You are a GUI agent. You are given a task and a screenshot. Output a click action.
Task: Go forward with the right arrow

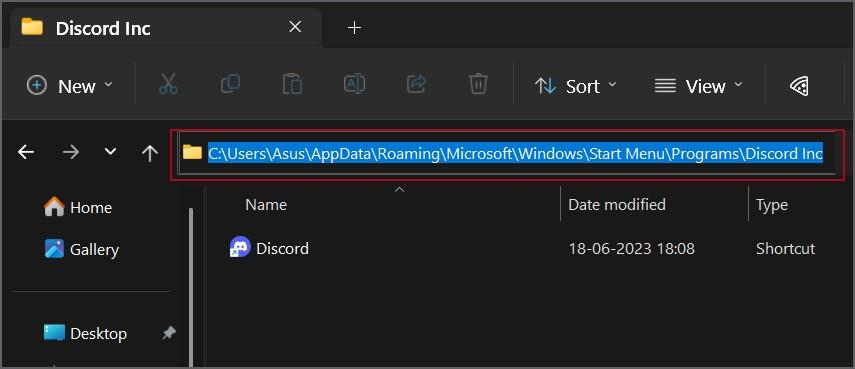pos(70,153)
